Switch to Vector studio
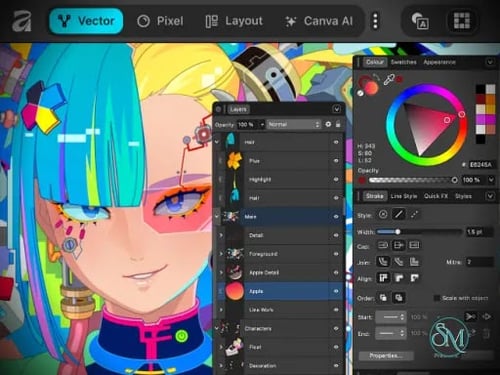The image size is (500, 375). 86,21
